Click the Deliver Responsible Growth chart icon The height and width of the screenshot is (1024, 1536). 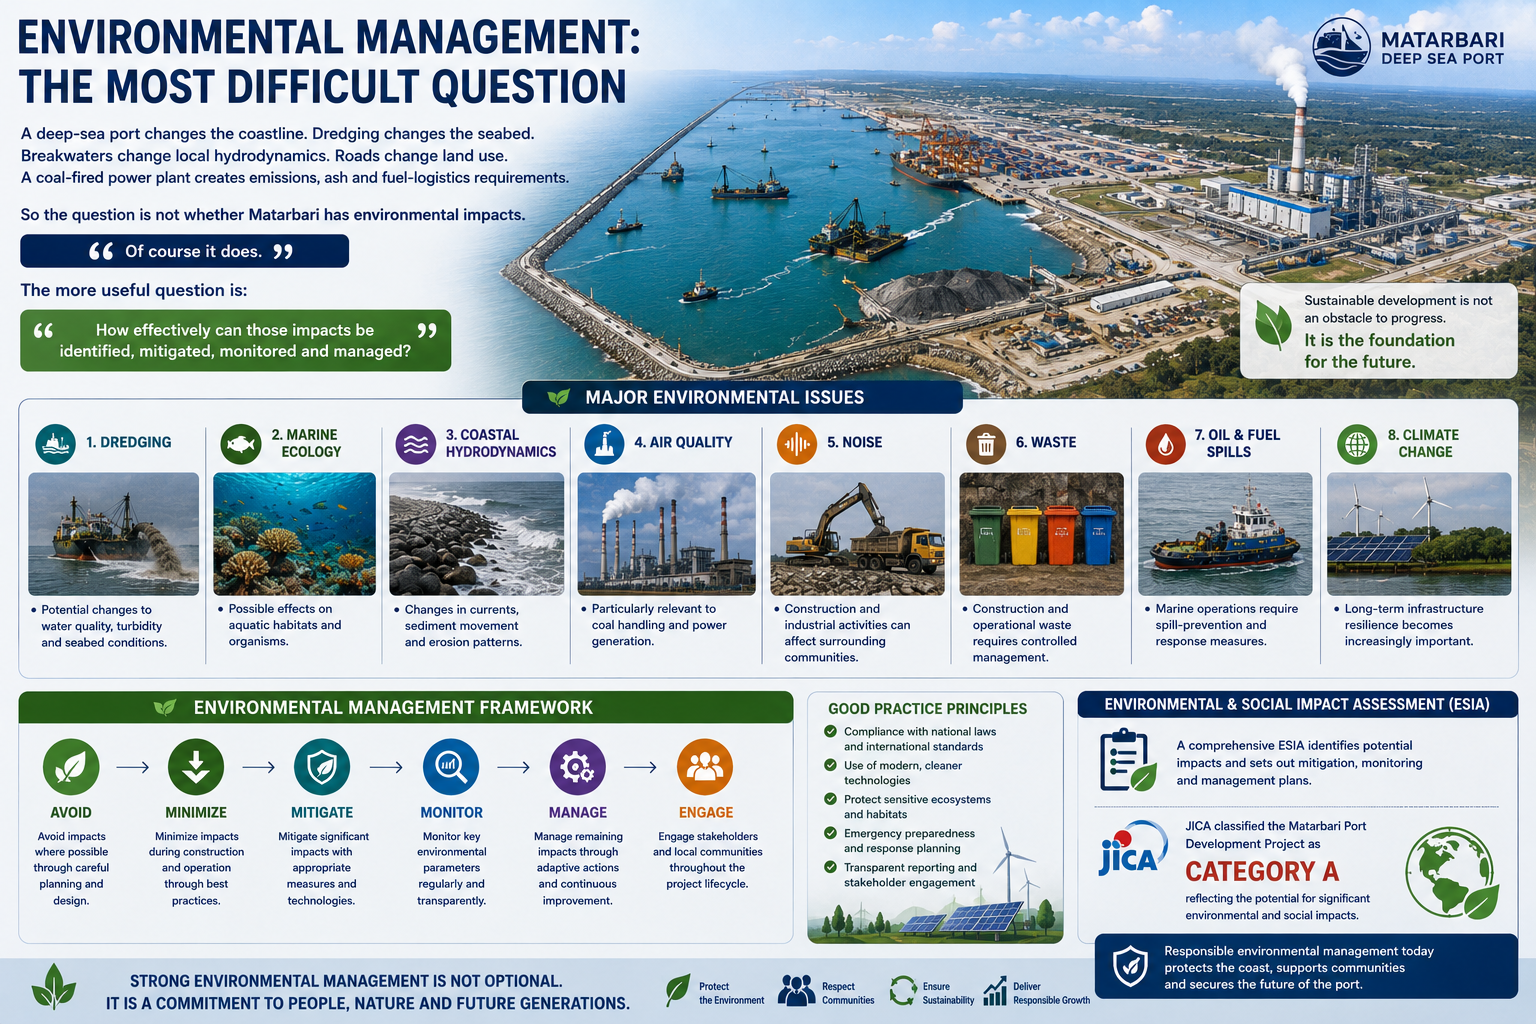(995, 990)
